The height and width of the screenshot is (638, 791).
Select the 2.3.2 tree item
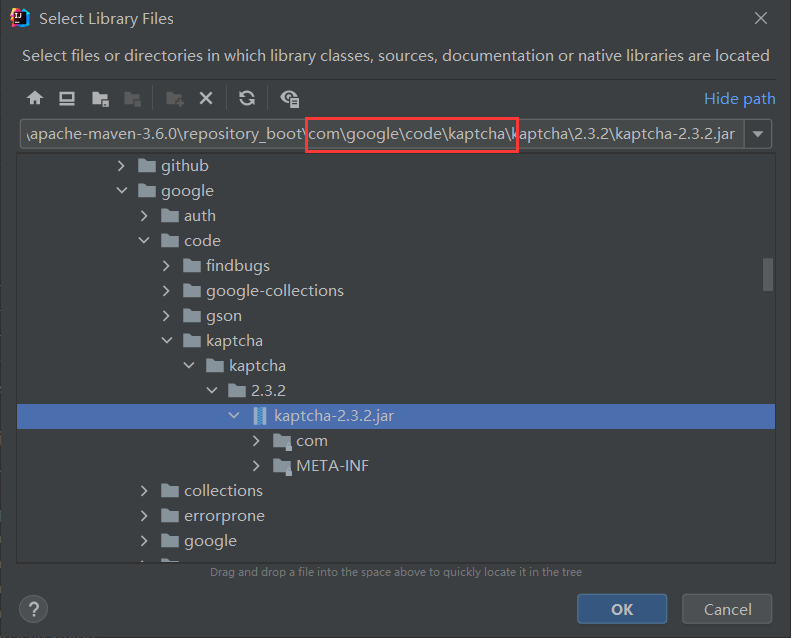(268, 390)
